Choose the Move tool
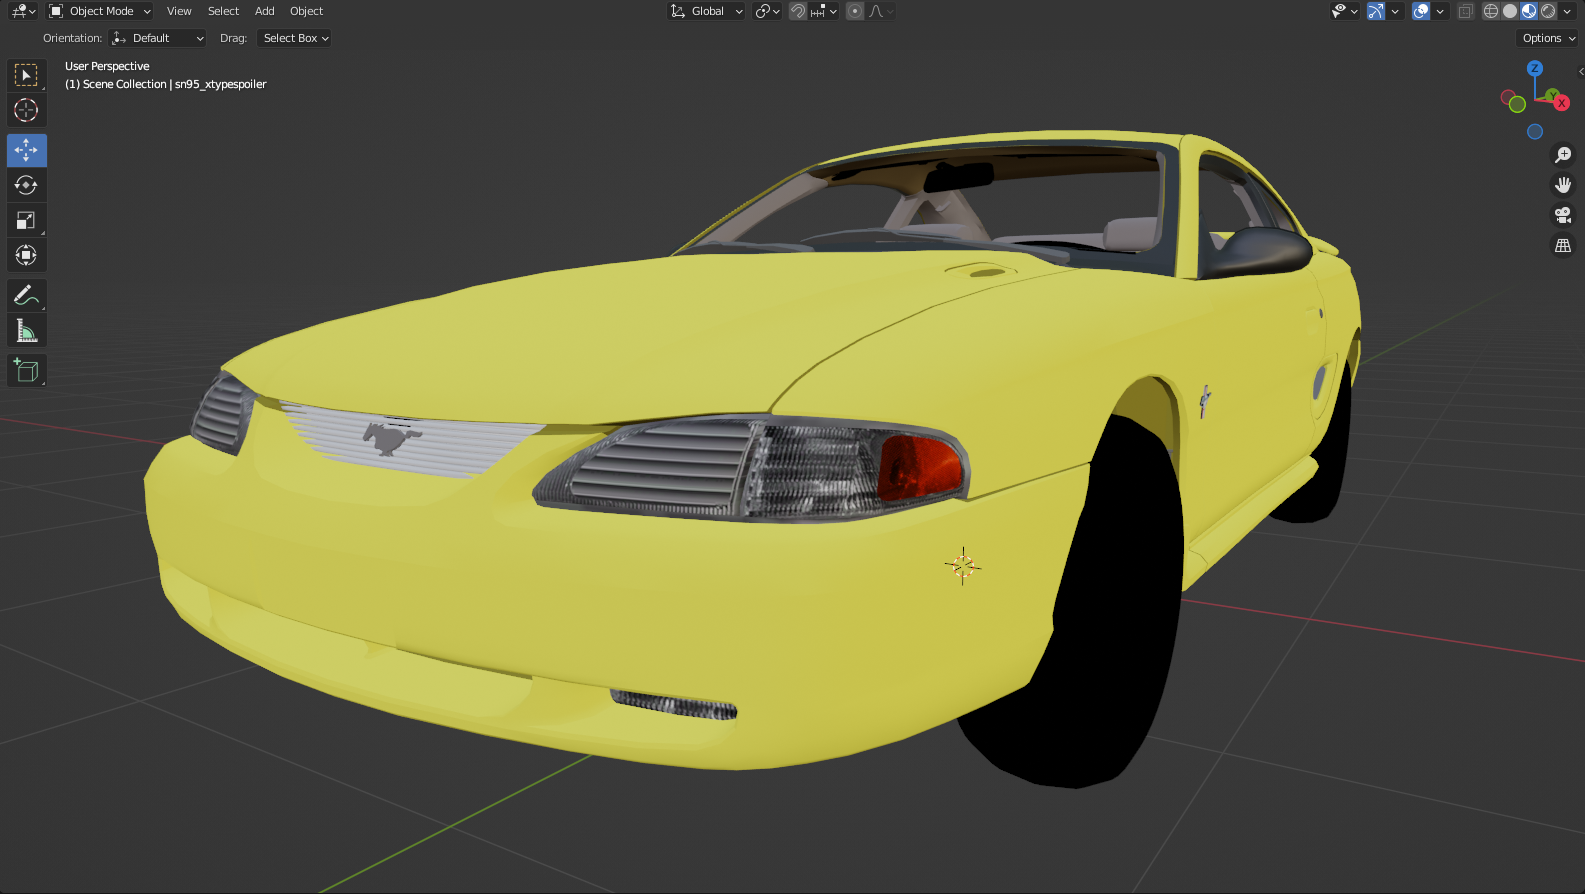Image resolution: width=1585 pixels, height=894 pixels. click(26, 150)
